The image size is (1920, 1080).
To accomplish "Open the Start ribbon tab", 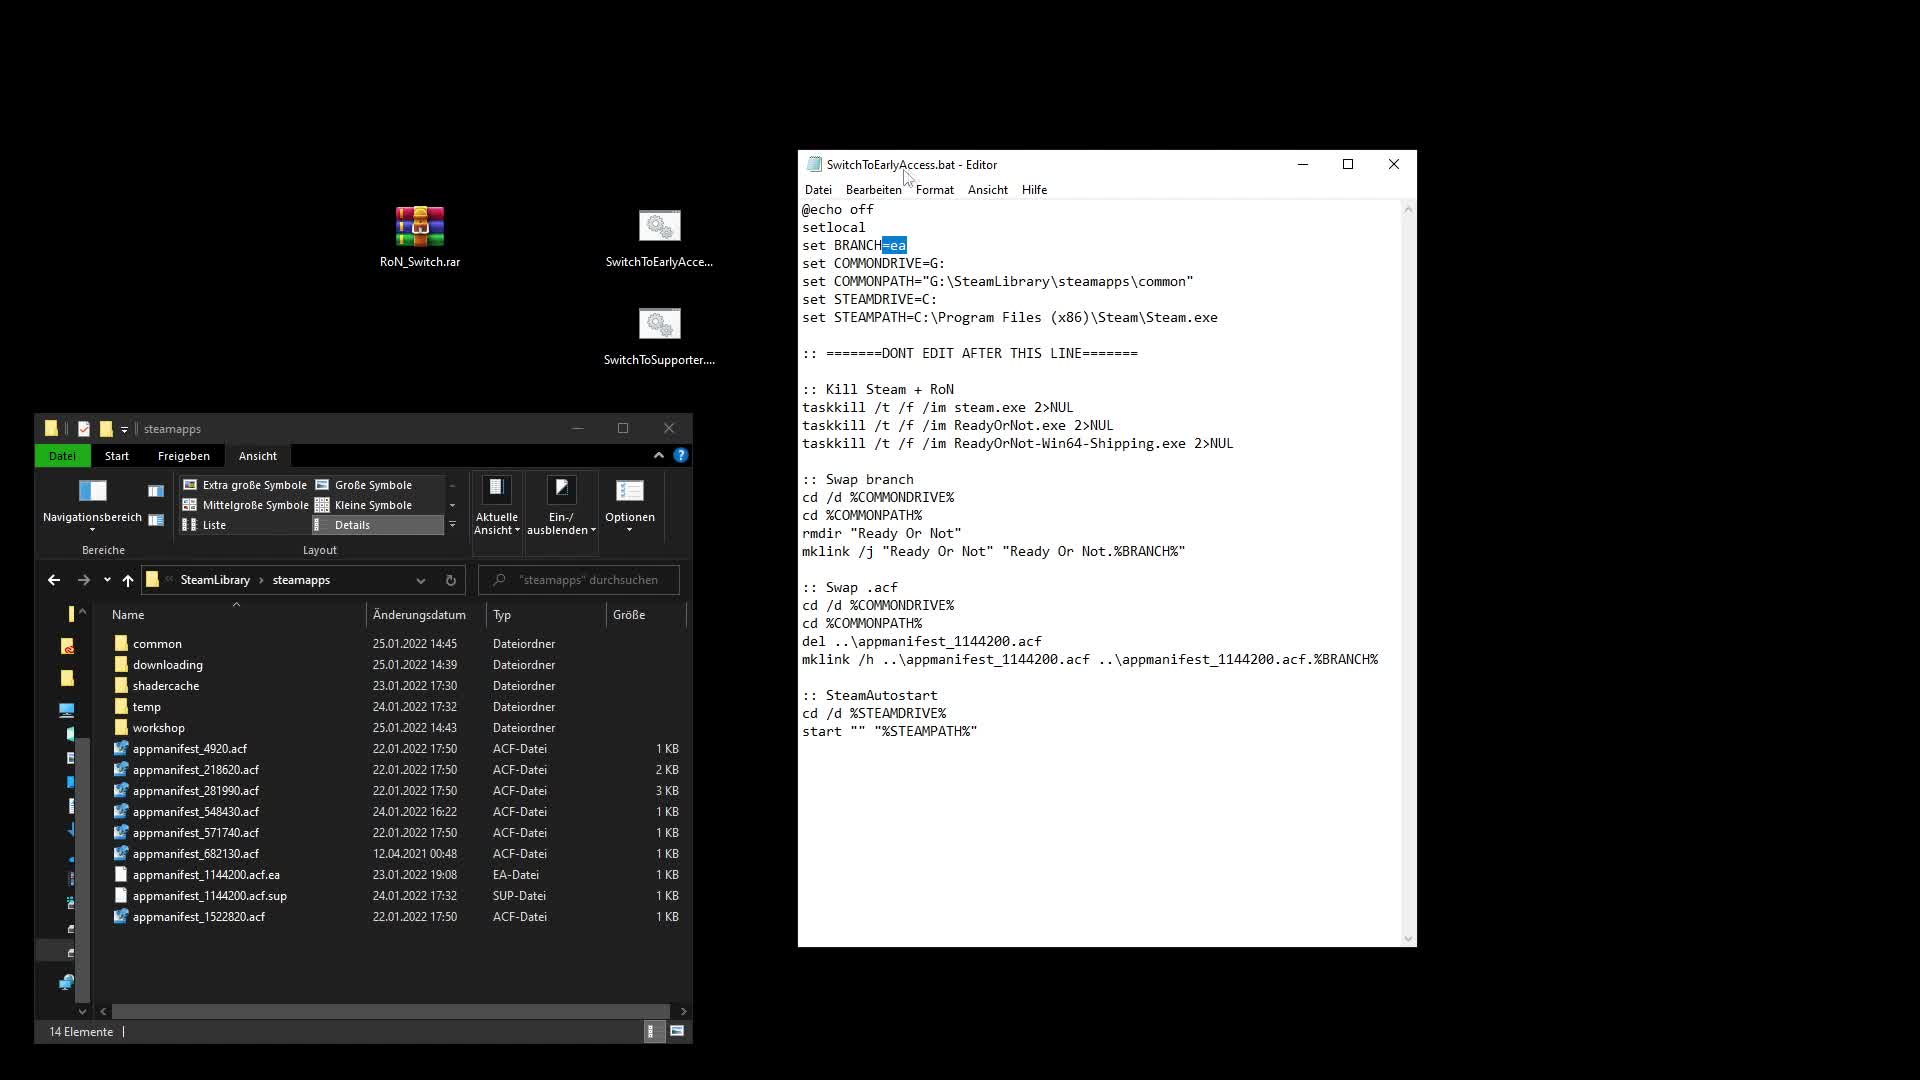I will [117, 456].
